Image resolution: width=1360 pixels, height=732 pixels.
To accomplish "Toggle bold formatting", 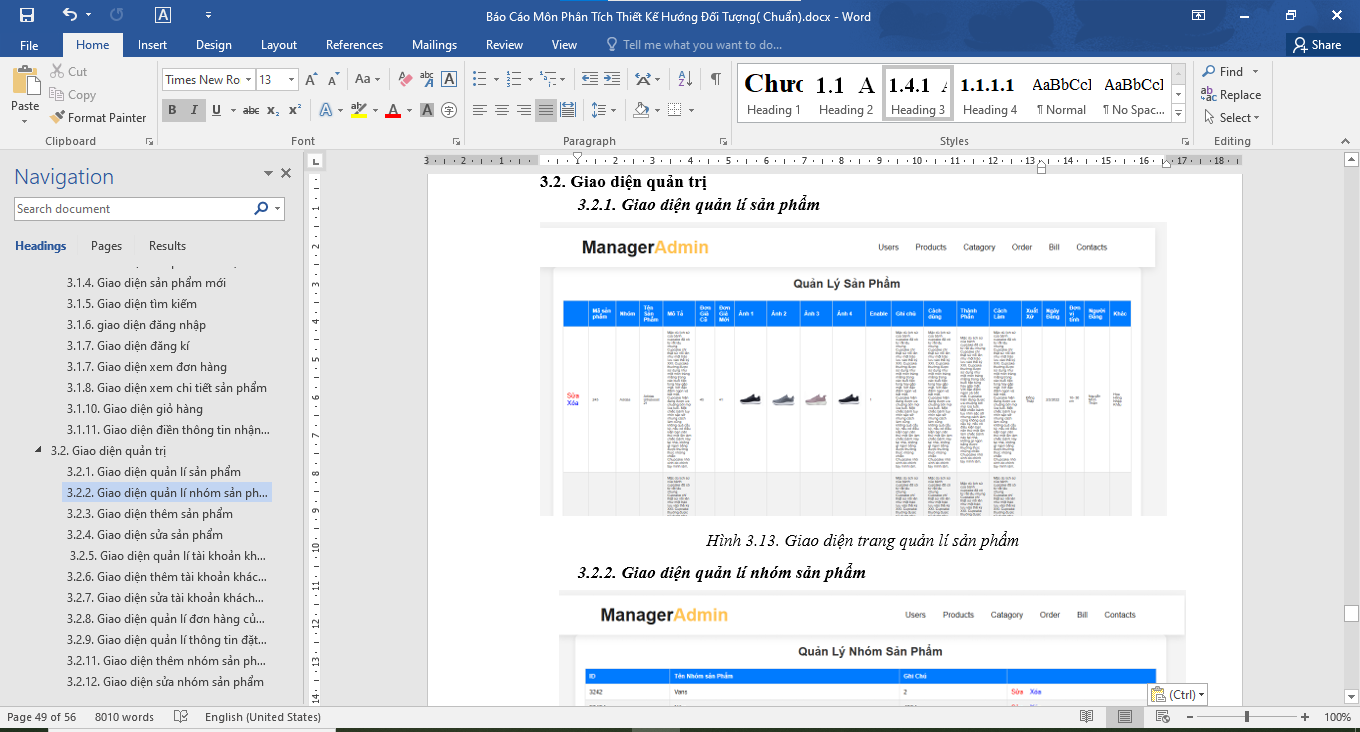I will 172,110.
